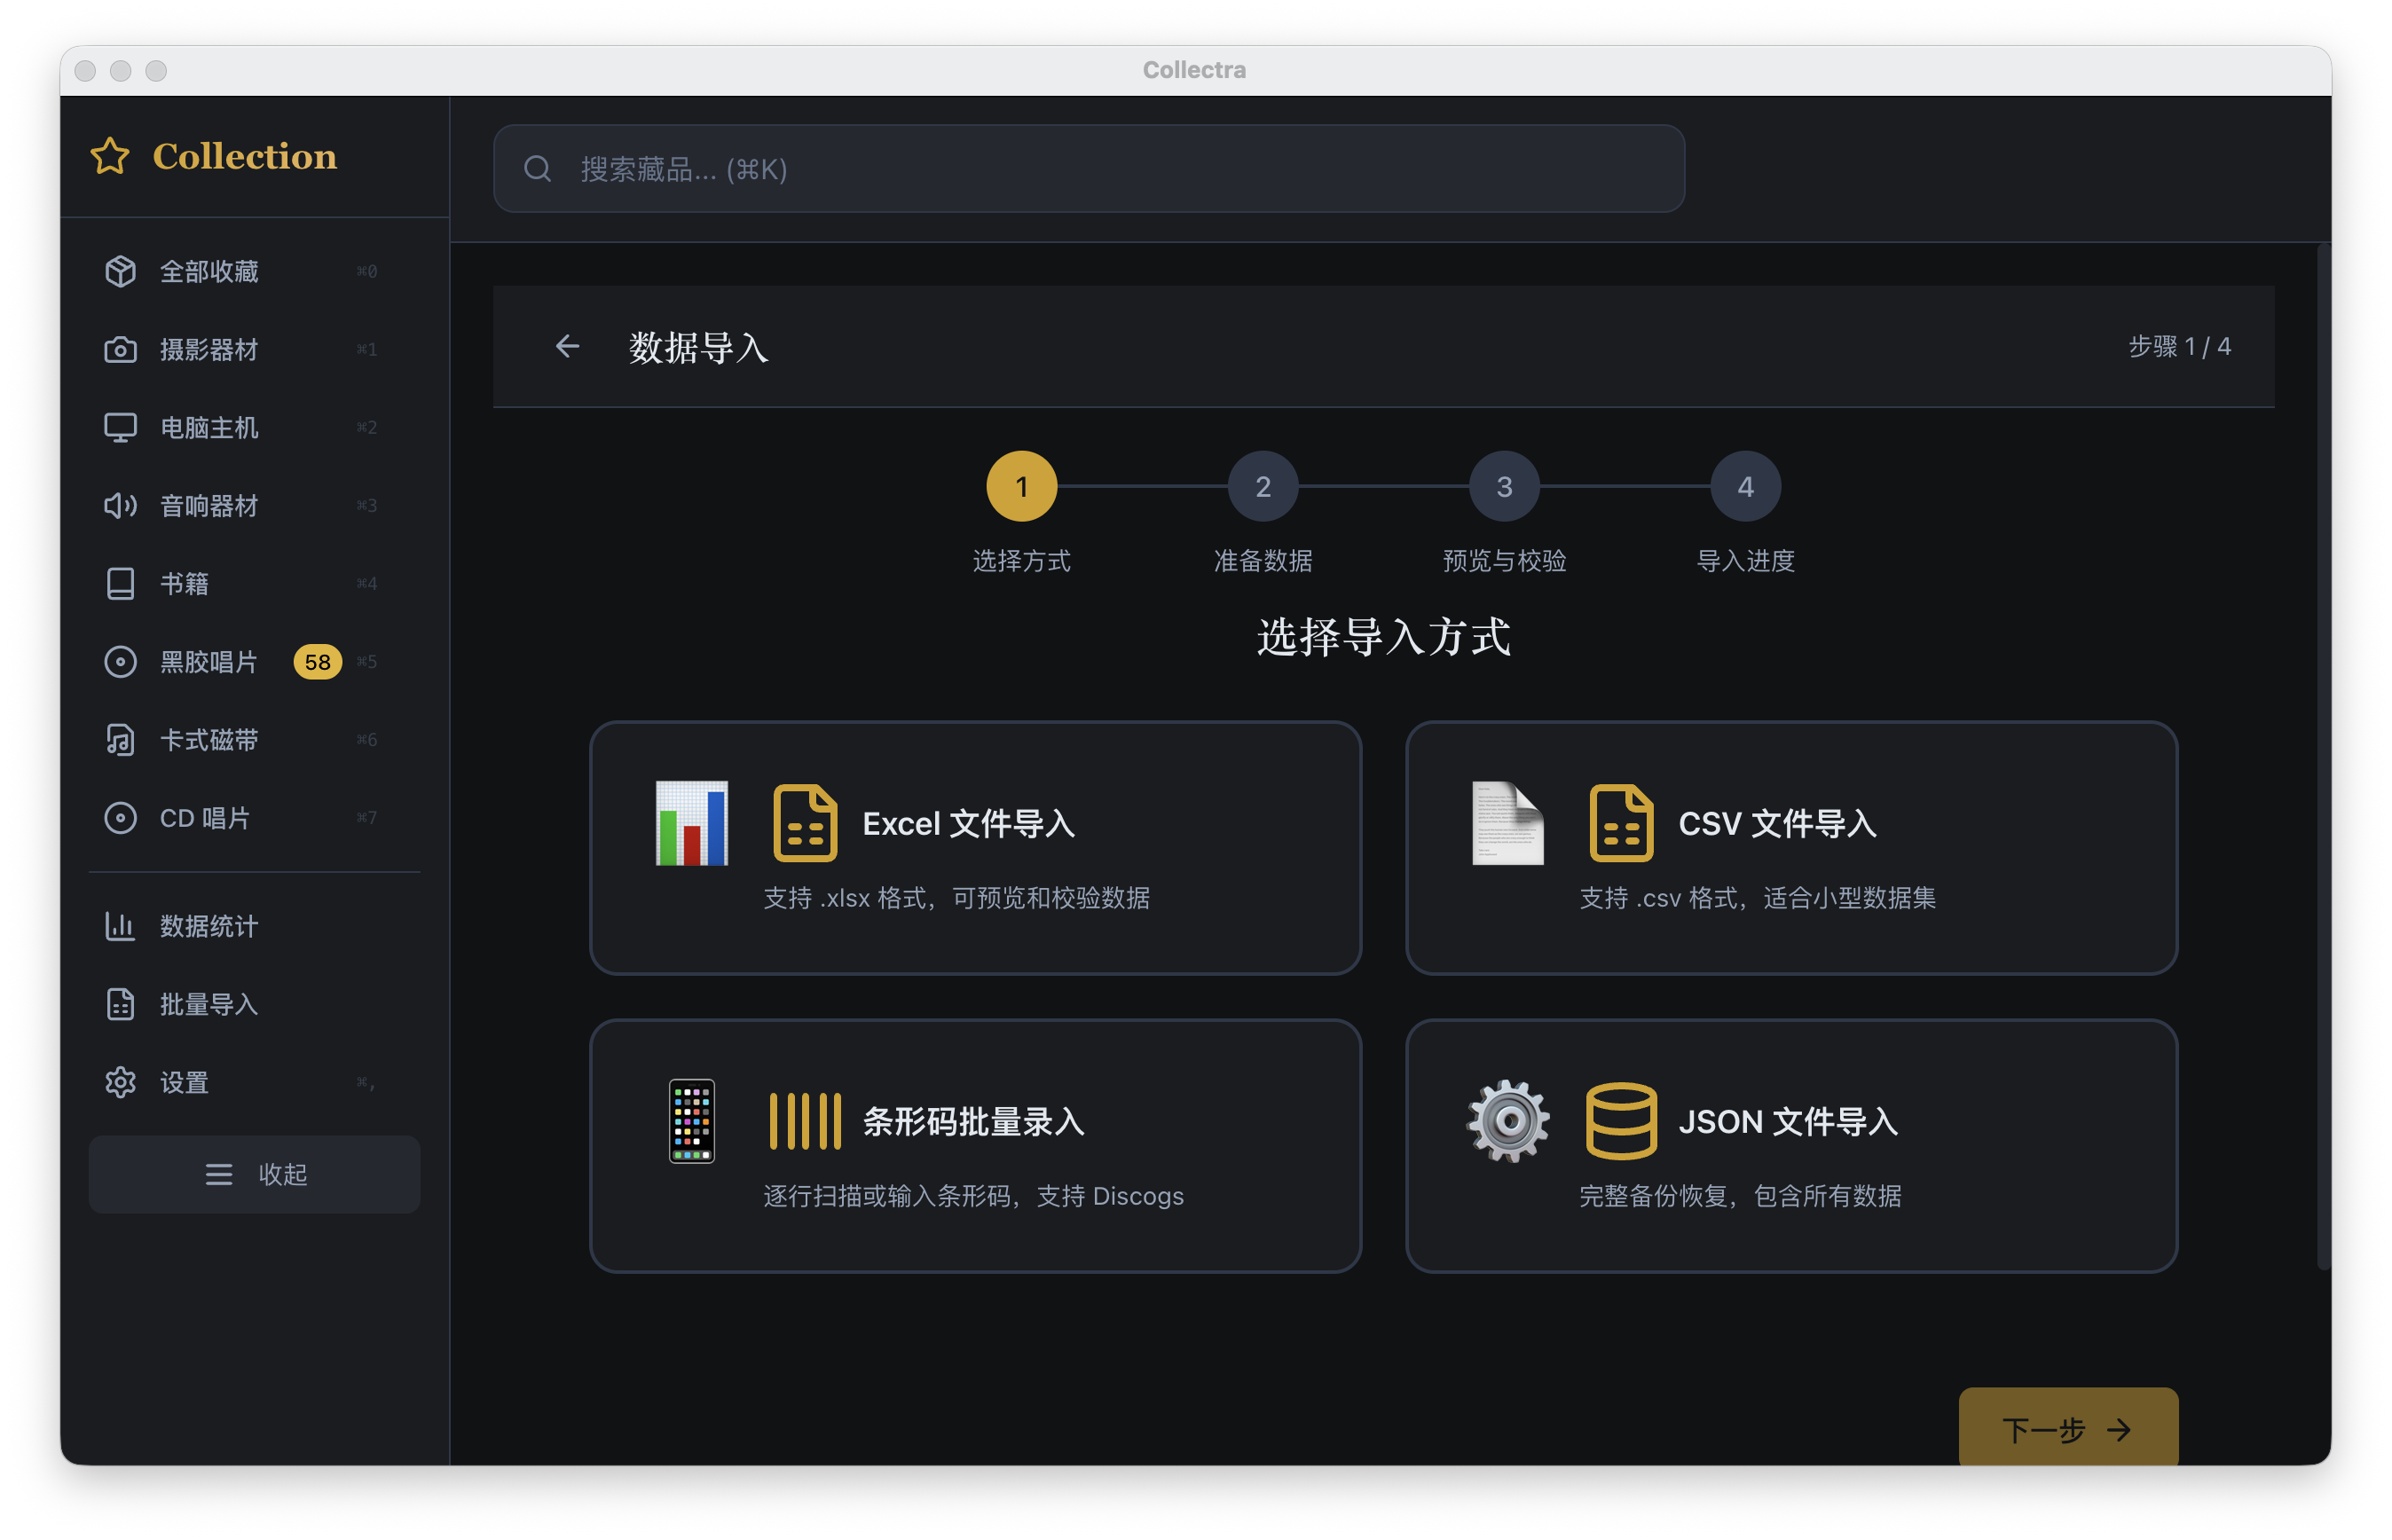Click the disc icon beside 黑胶唱片

tap(120, 661)
